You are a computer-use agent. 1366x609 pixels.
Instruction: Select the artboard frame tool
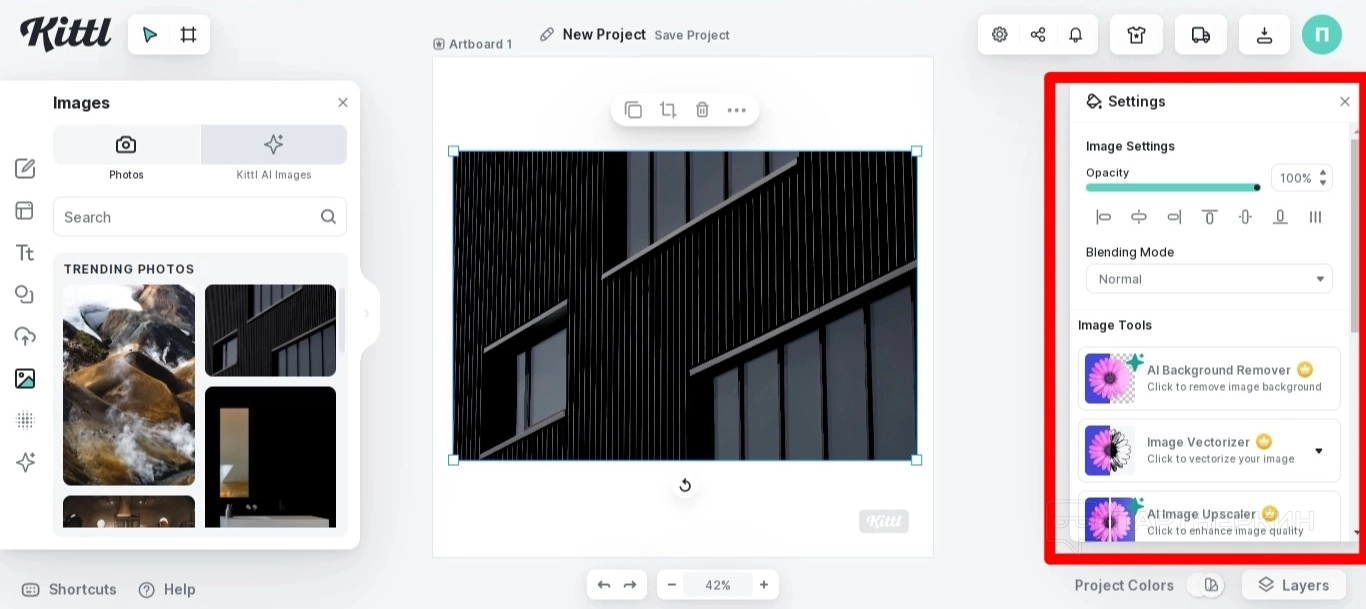tap(188, 35)
